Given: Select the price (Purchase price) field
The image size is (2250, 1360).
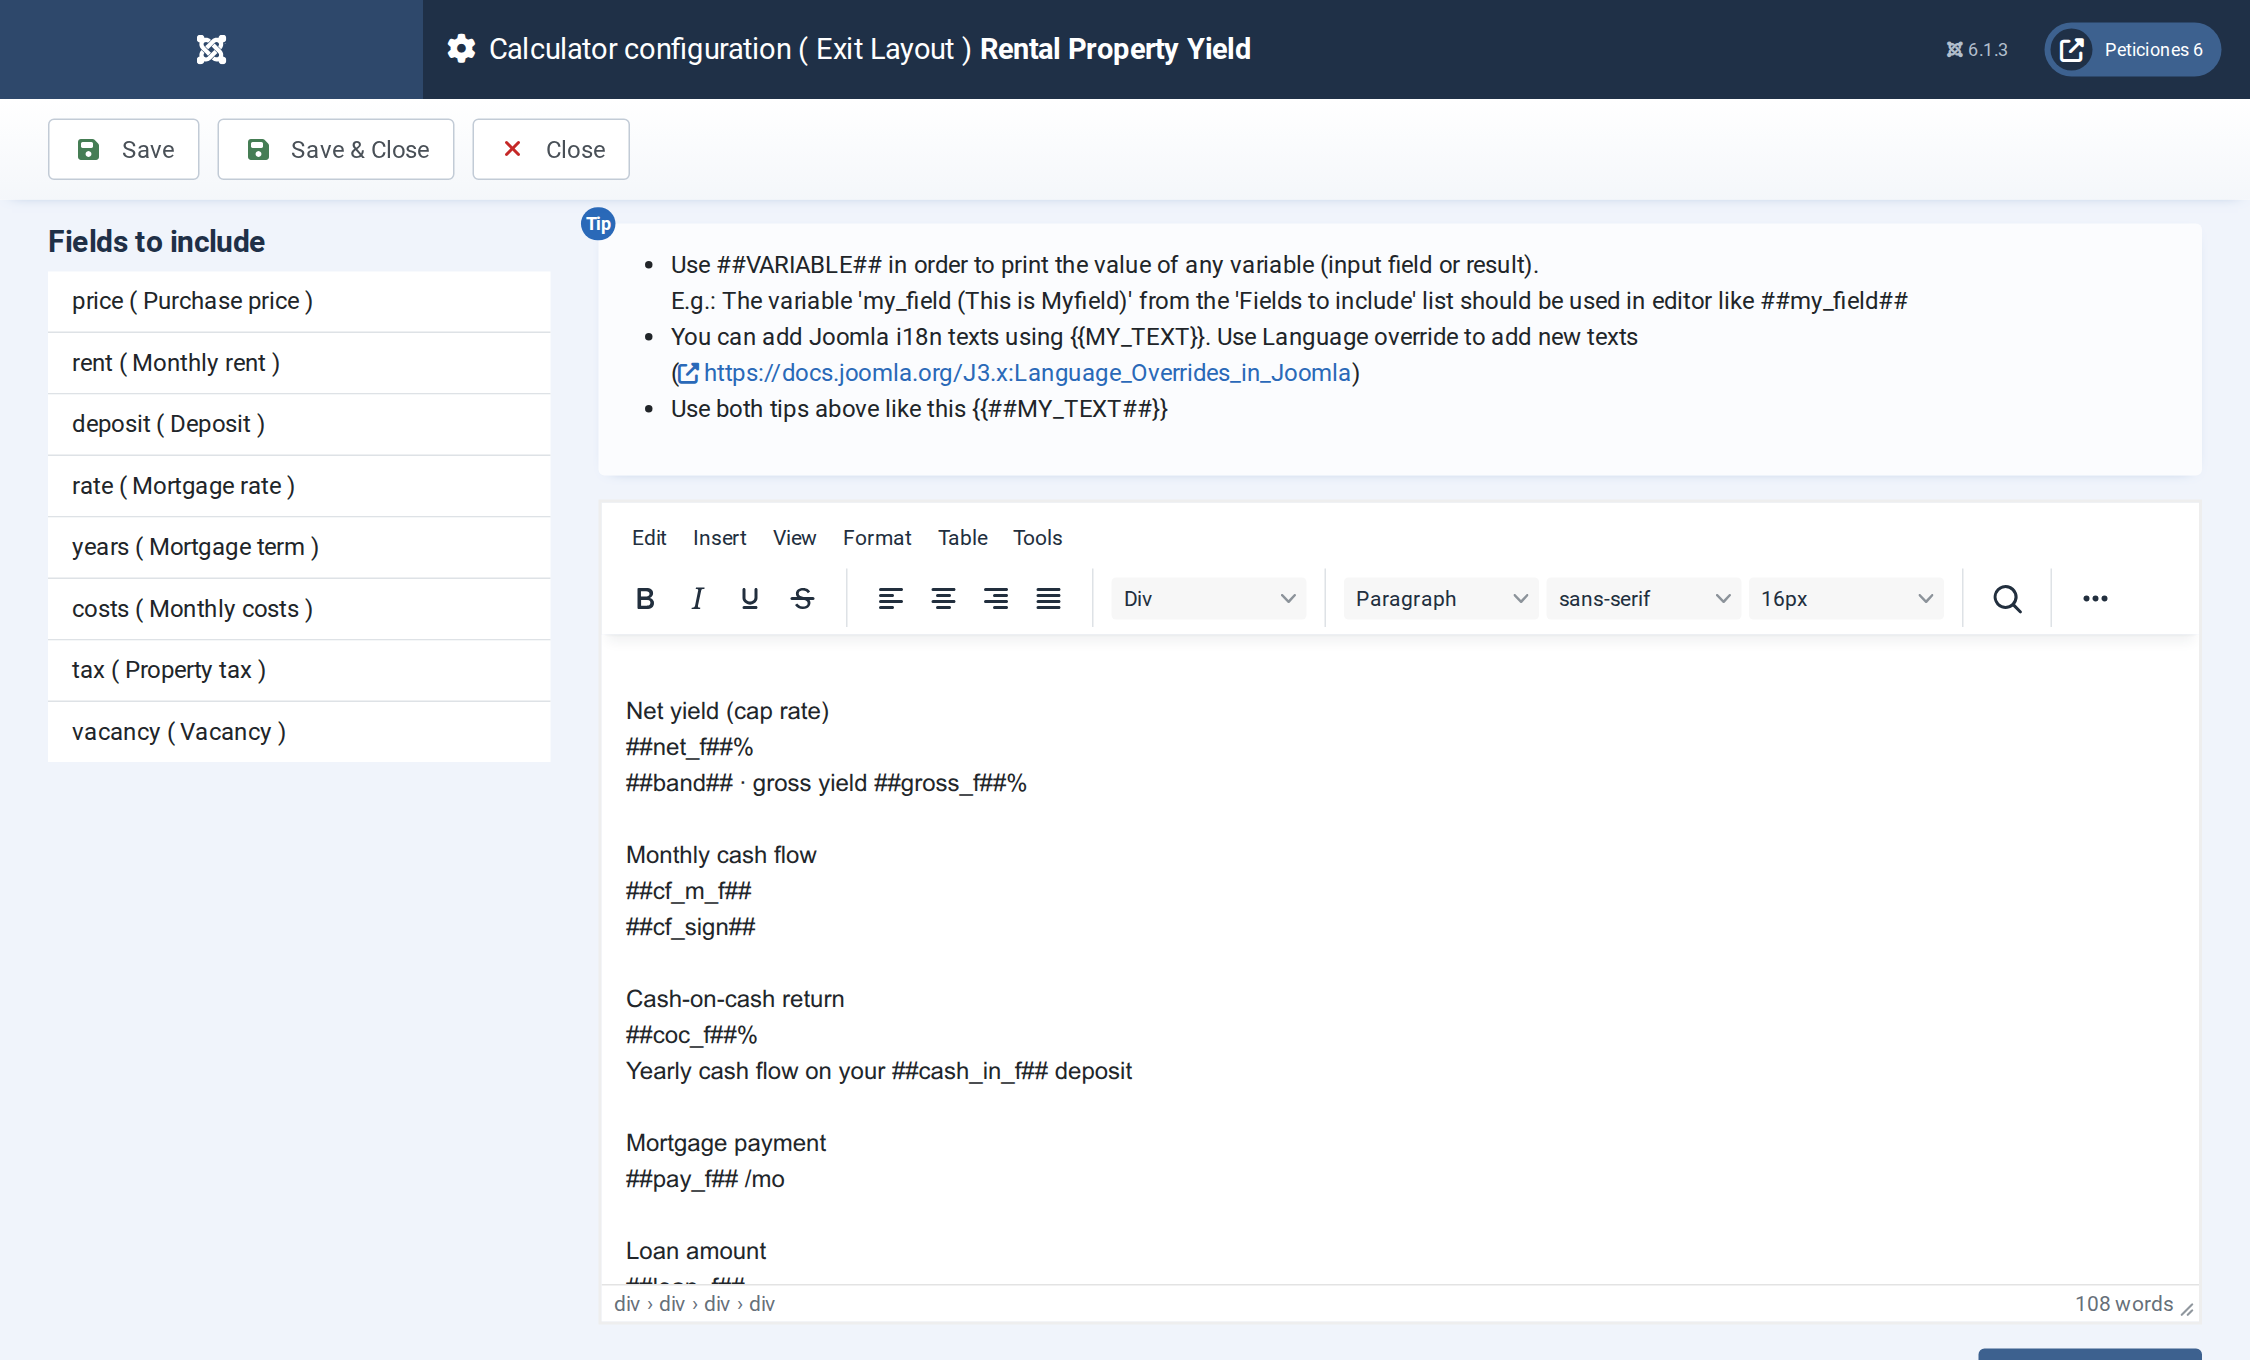Looking at the screenshot, I should pos(299,301).
